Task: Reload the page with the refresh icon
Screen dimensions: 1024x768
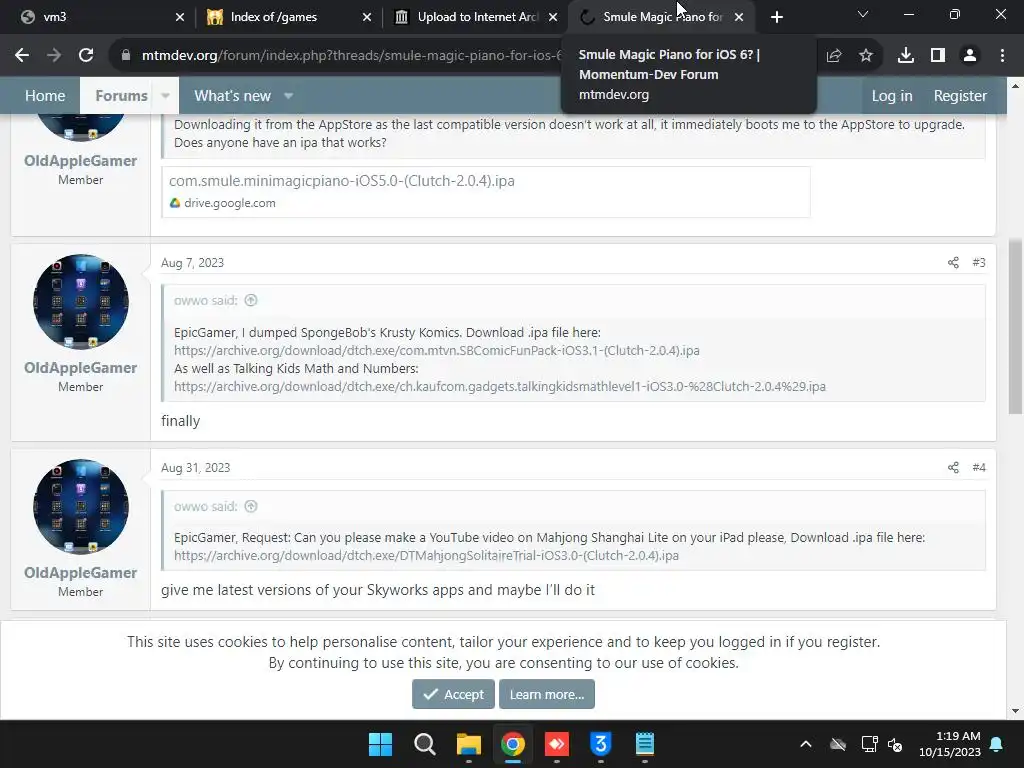Action: pyautogui.click(x=86, y=56)
